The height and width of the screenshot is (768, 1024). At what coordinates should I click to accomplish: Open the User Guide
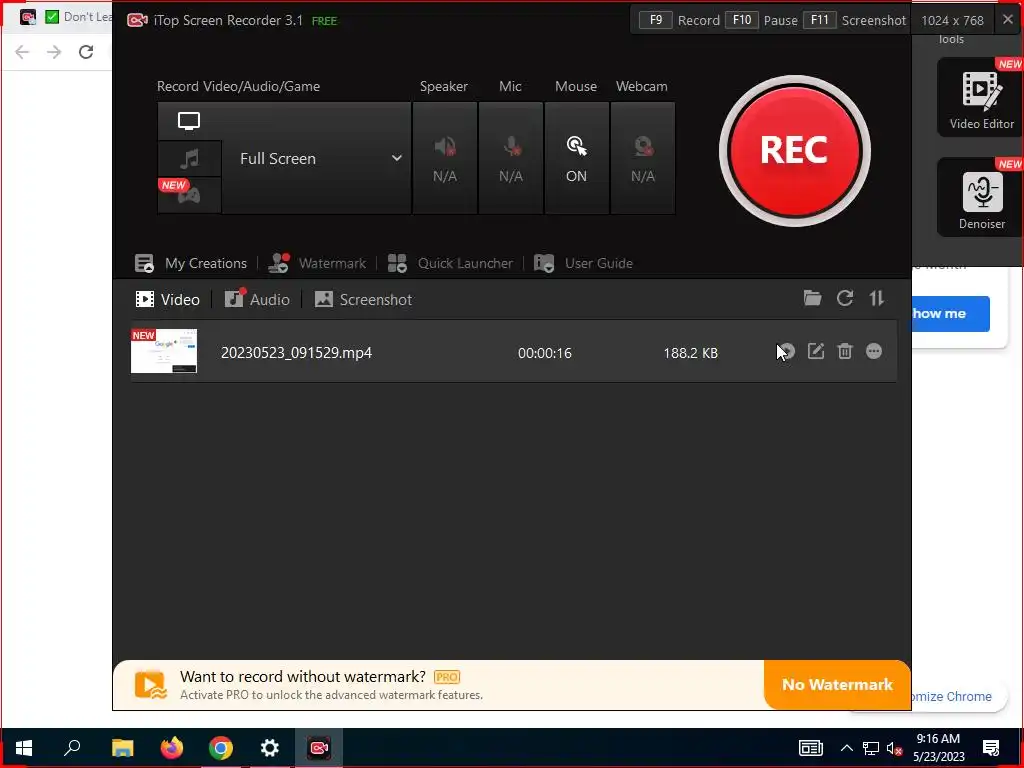(x=583, y=263)
